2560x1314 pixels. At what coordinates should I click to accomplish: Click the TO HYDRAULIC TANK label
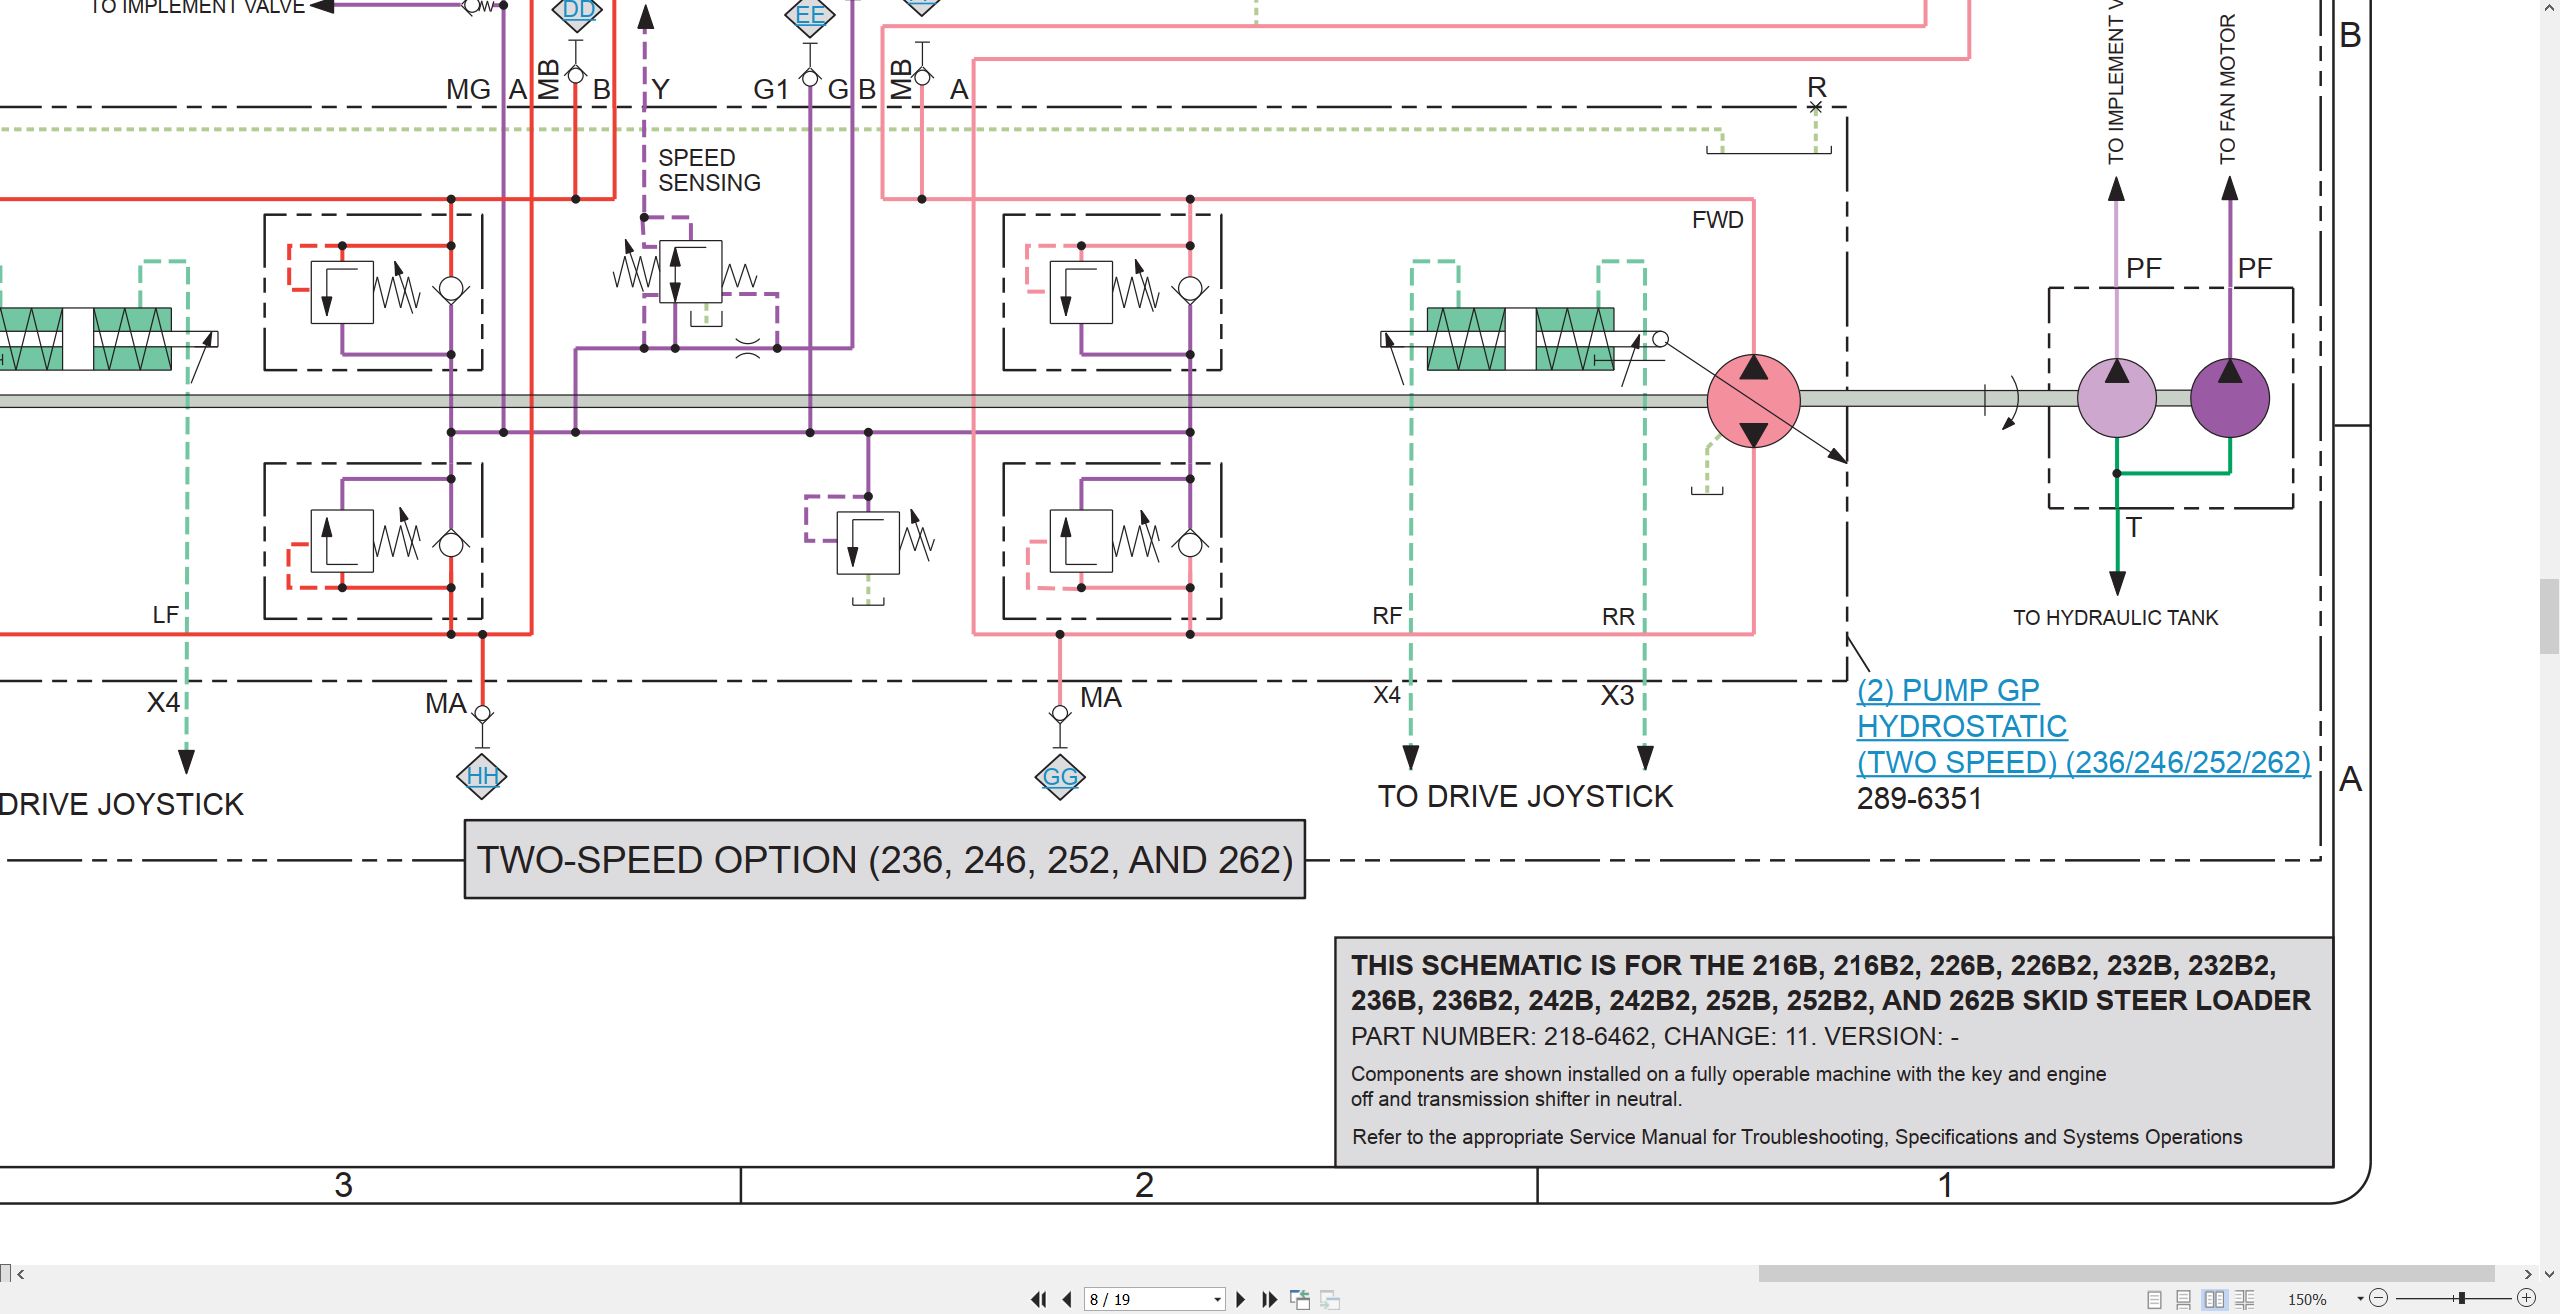click(x=2116, y=618)
